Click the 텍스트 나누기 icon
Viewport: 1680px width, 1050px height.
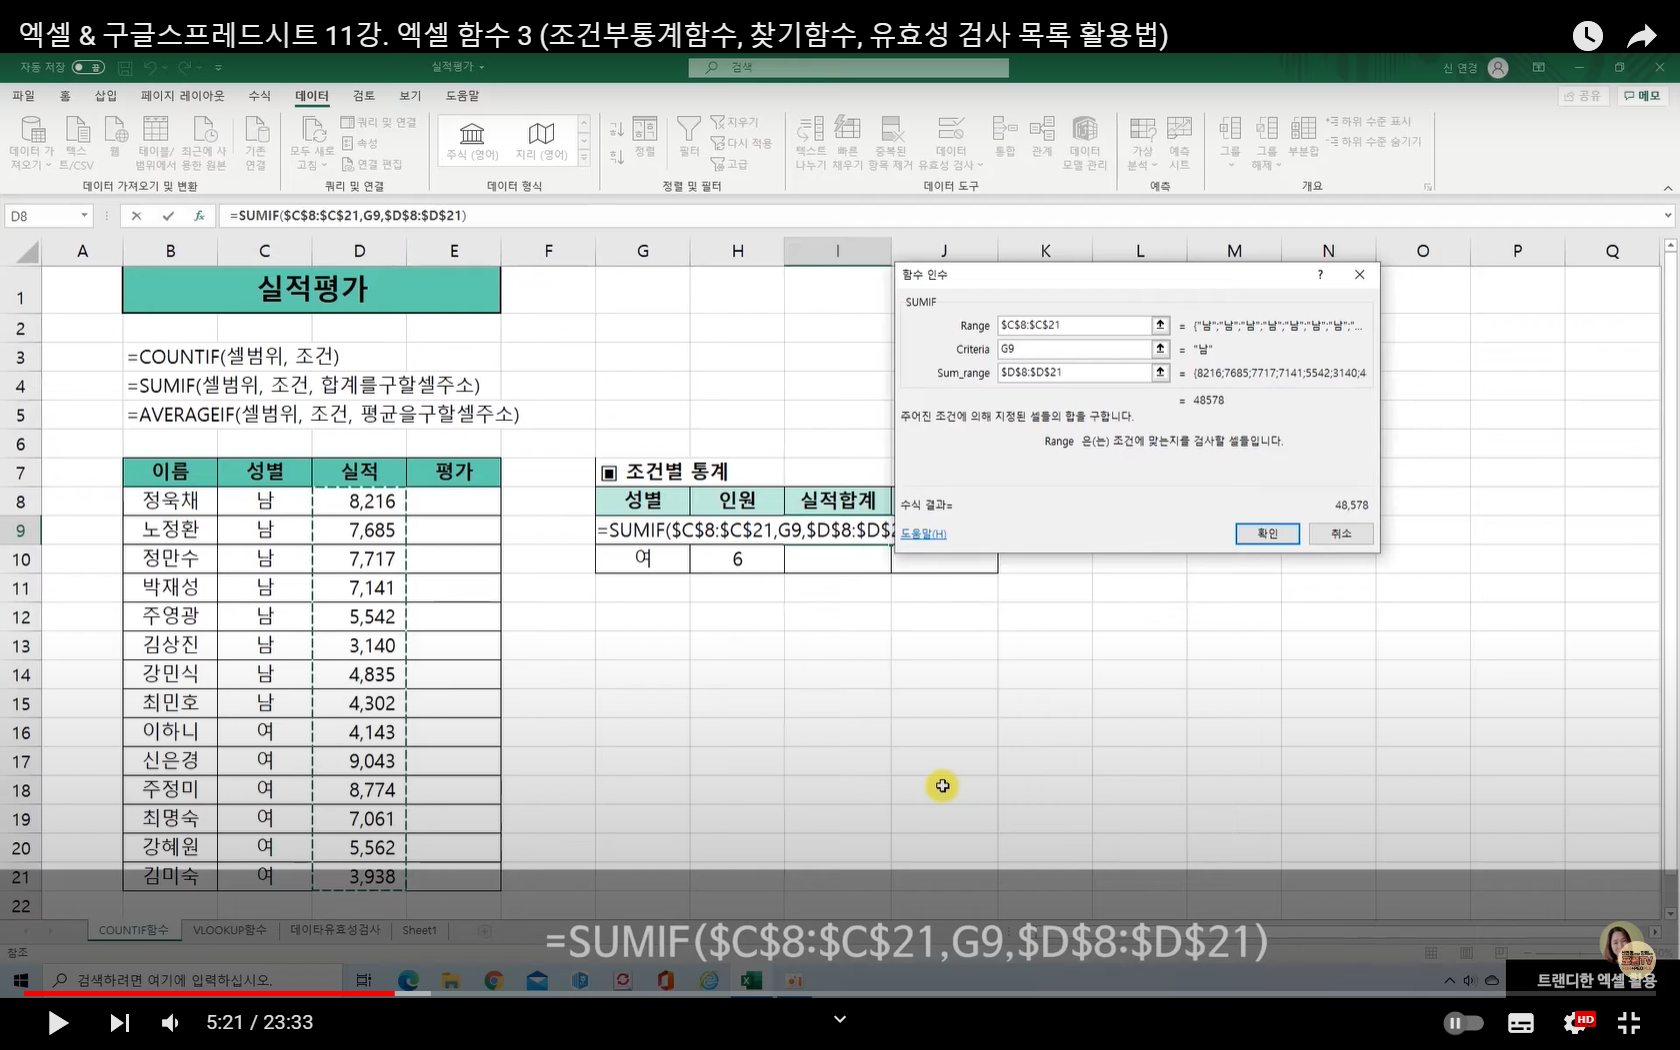[811, 143]
